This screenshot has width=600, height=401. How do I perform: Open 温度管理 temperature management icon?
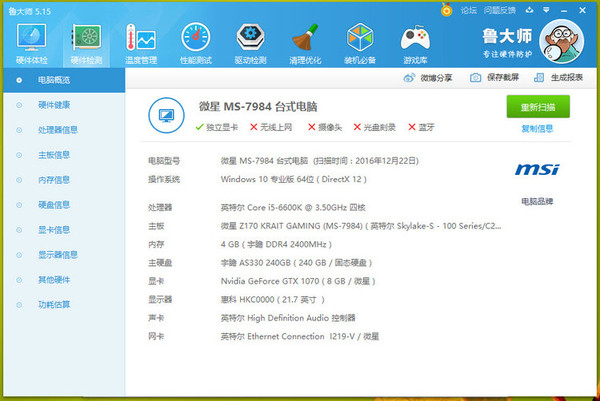(141, 40)
